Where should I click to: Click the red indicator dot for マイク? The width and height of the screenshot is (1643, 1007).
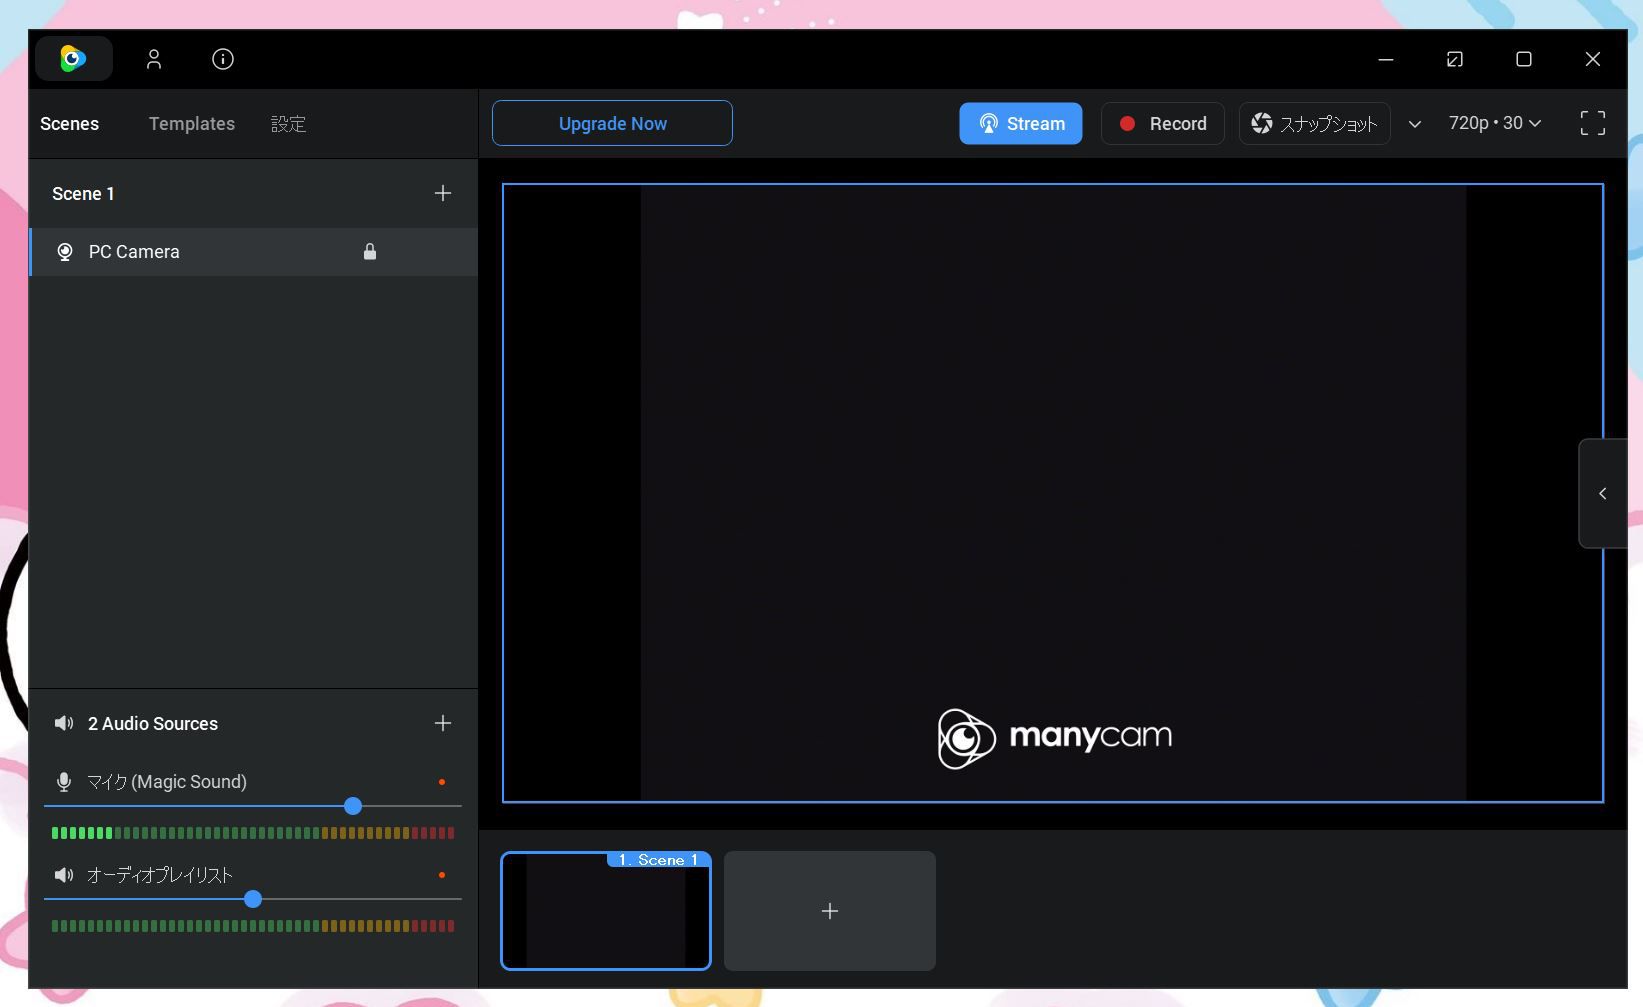tap(442, 782)
